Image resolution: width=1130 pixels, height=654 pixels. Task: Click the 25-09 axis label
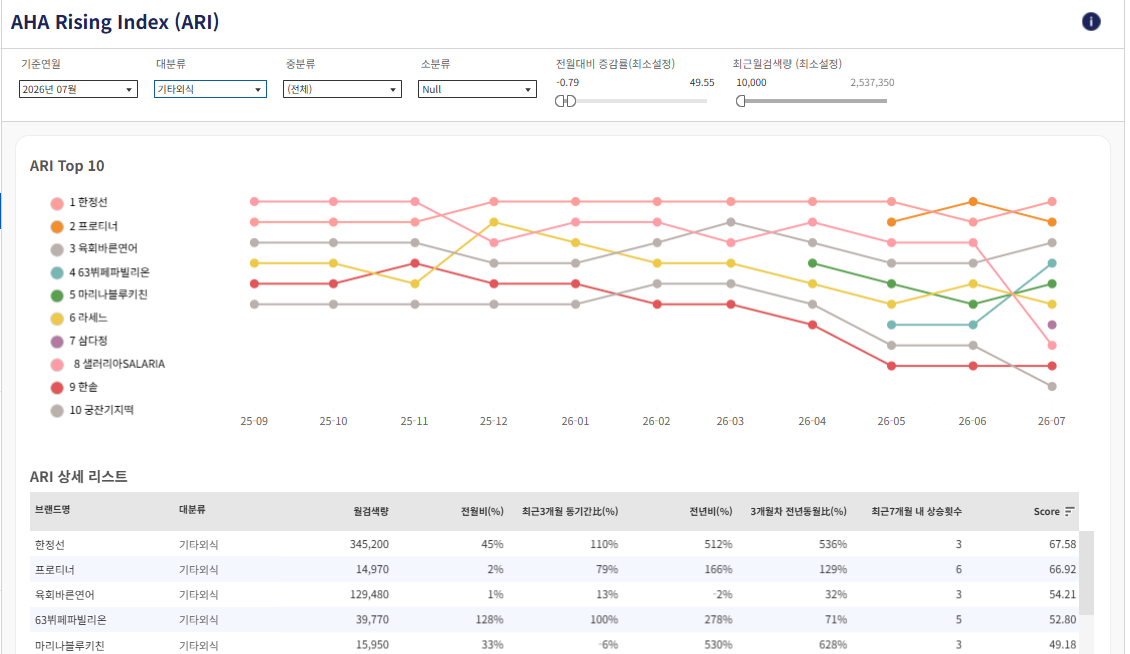[x=254, y=421]
